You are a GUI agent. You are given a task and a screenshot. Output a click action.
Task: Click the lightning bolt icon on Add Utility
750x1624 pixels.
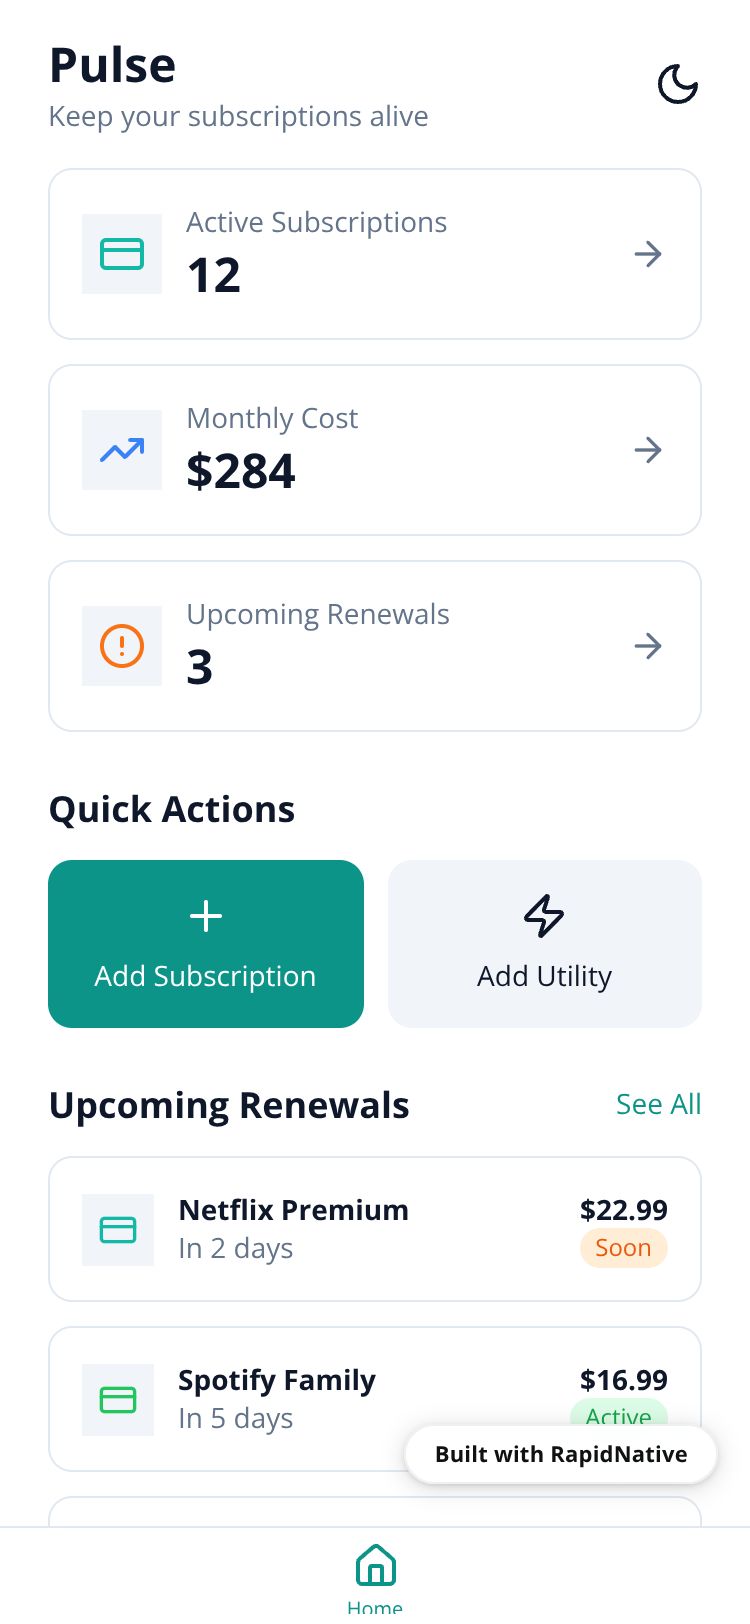tap(544, 915)
